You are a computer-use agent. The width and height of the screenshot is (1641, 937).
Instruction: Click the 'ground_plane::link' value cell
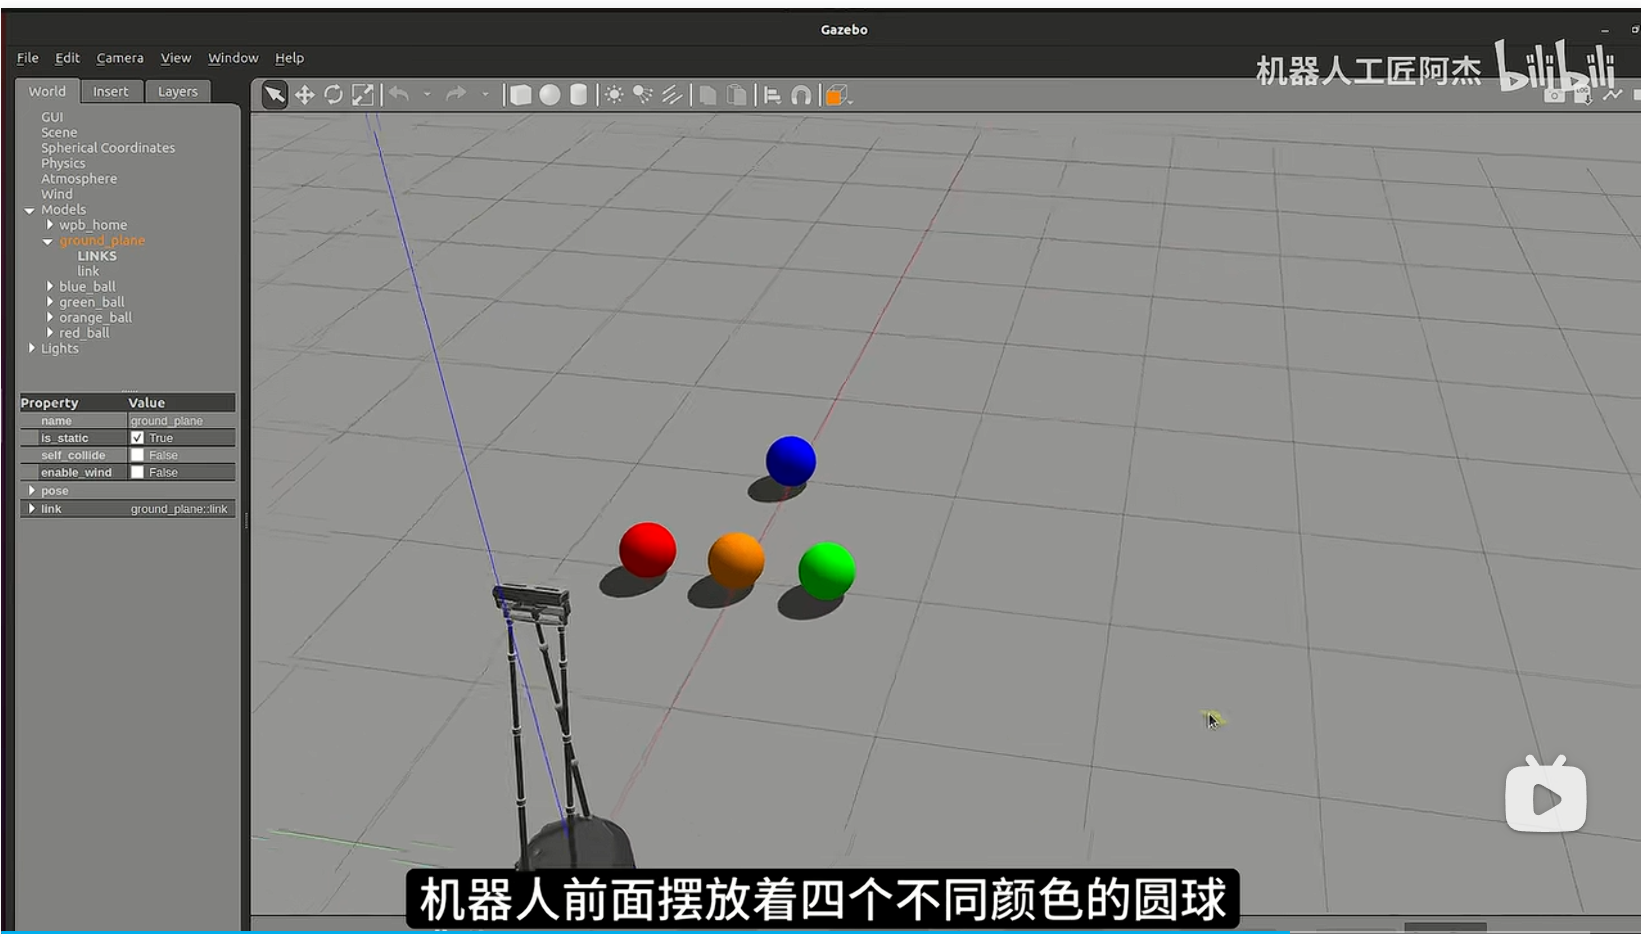(181, 509)
